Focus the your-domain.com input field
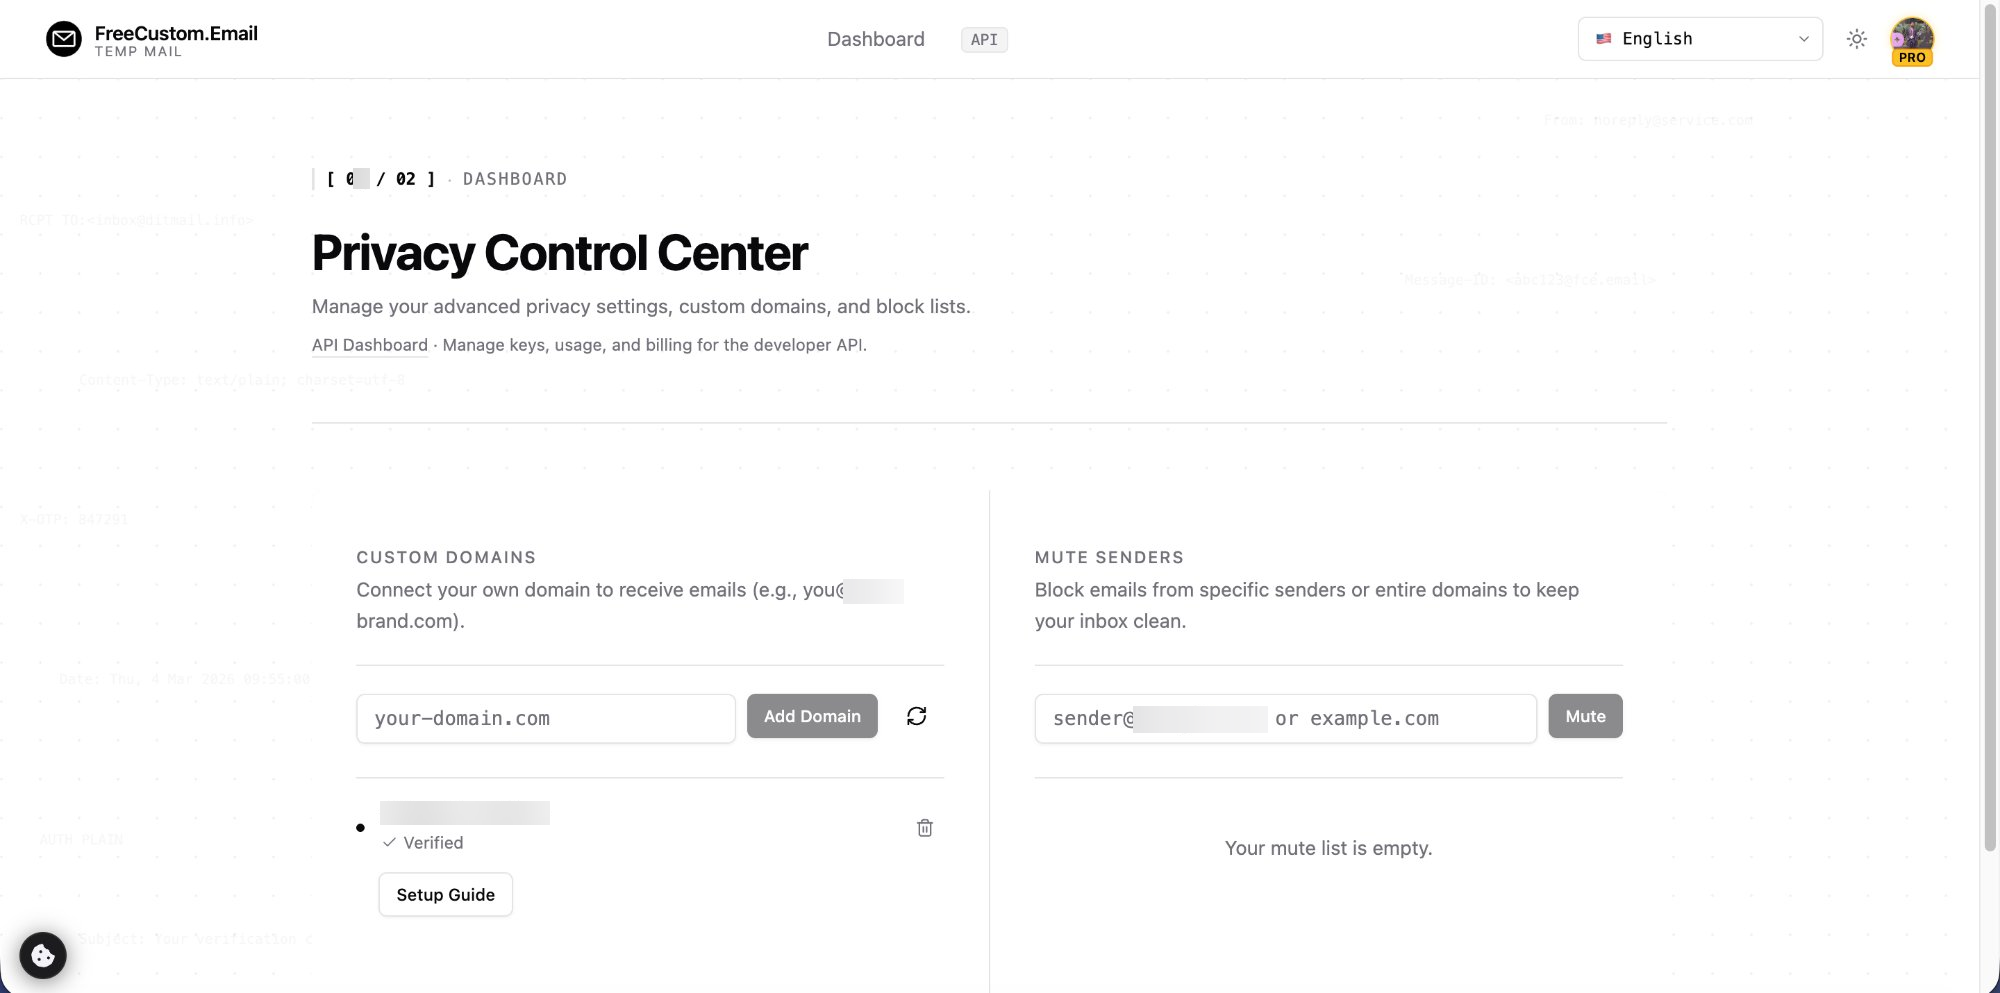 click(x=545, y=719)
